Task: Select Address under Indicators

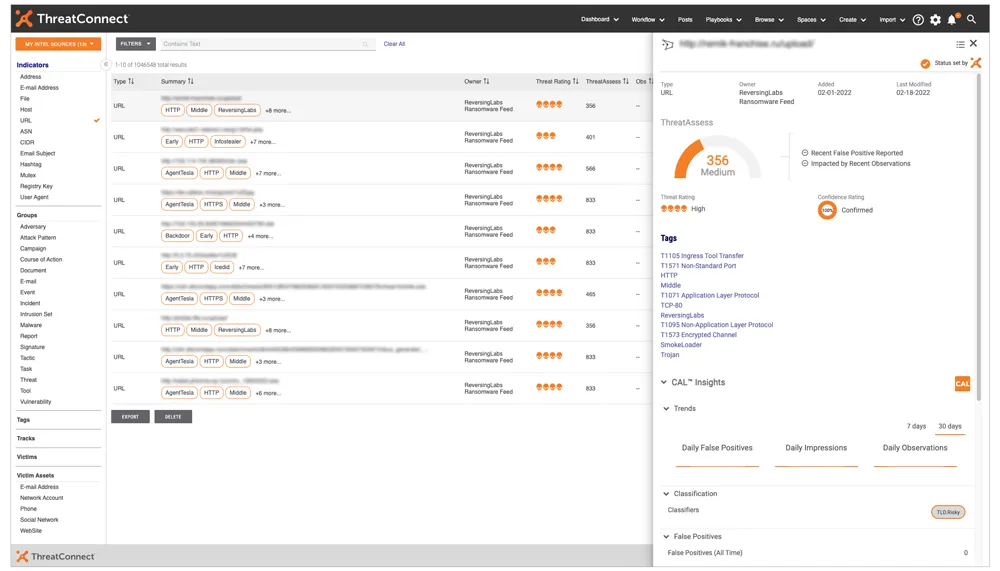Action: (x=31, y=77)
